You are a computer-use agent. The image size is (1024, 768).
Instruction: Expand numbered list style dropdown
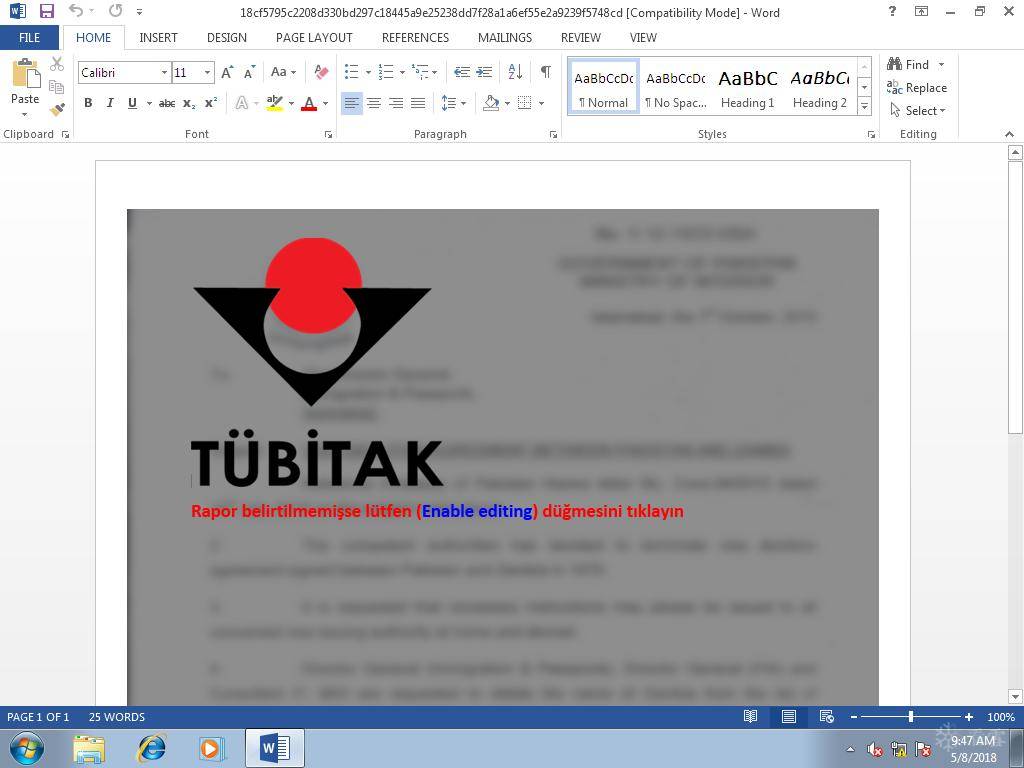click(x=402, y=72)
